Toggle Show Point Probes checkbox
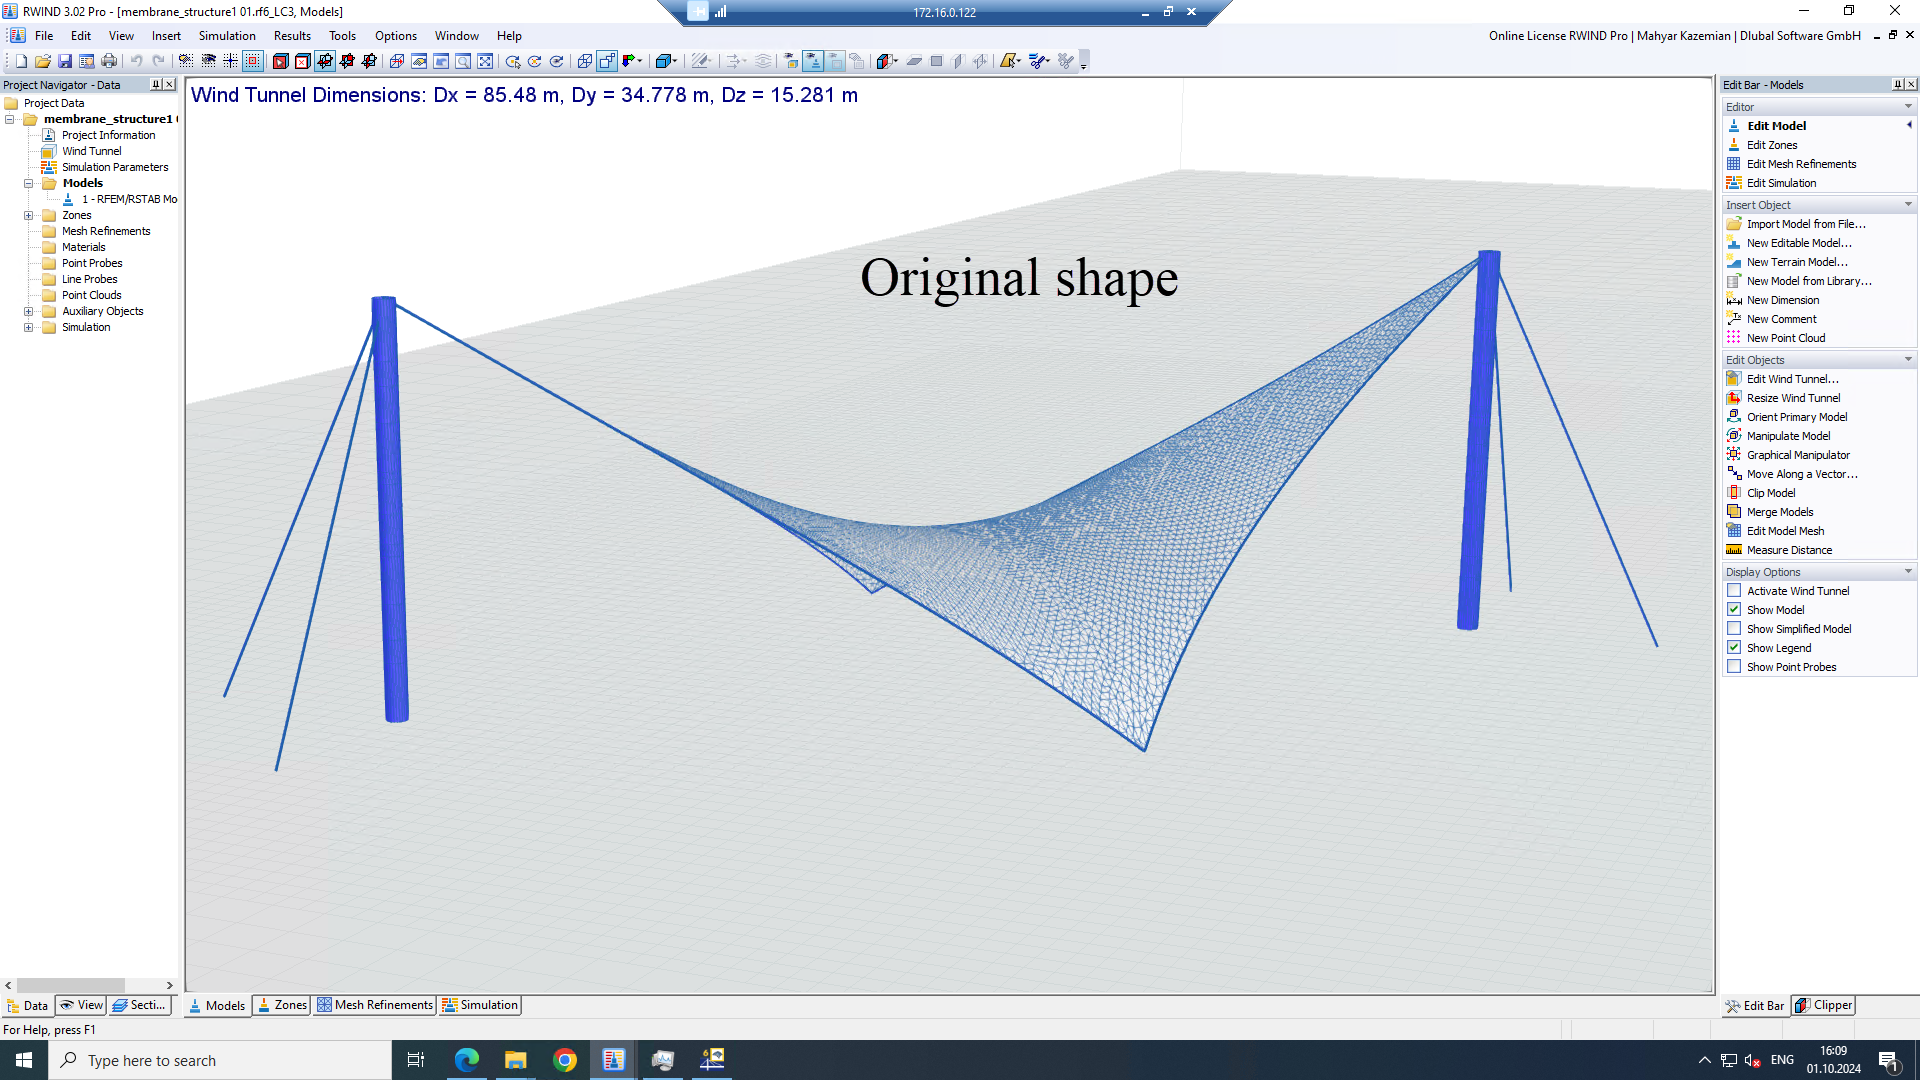Image resolution: width=1920 pixels, height=1080 pixels. (1734, 666)
